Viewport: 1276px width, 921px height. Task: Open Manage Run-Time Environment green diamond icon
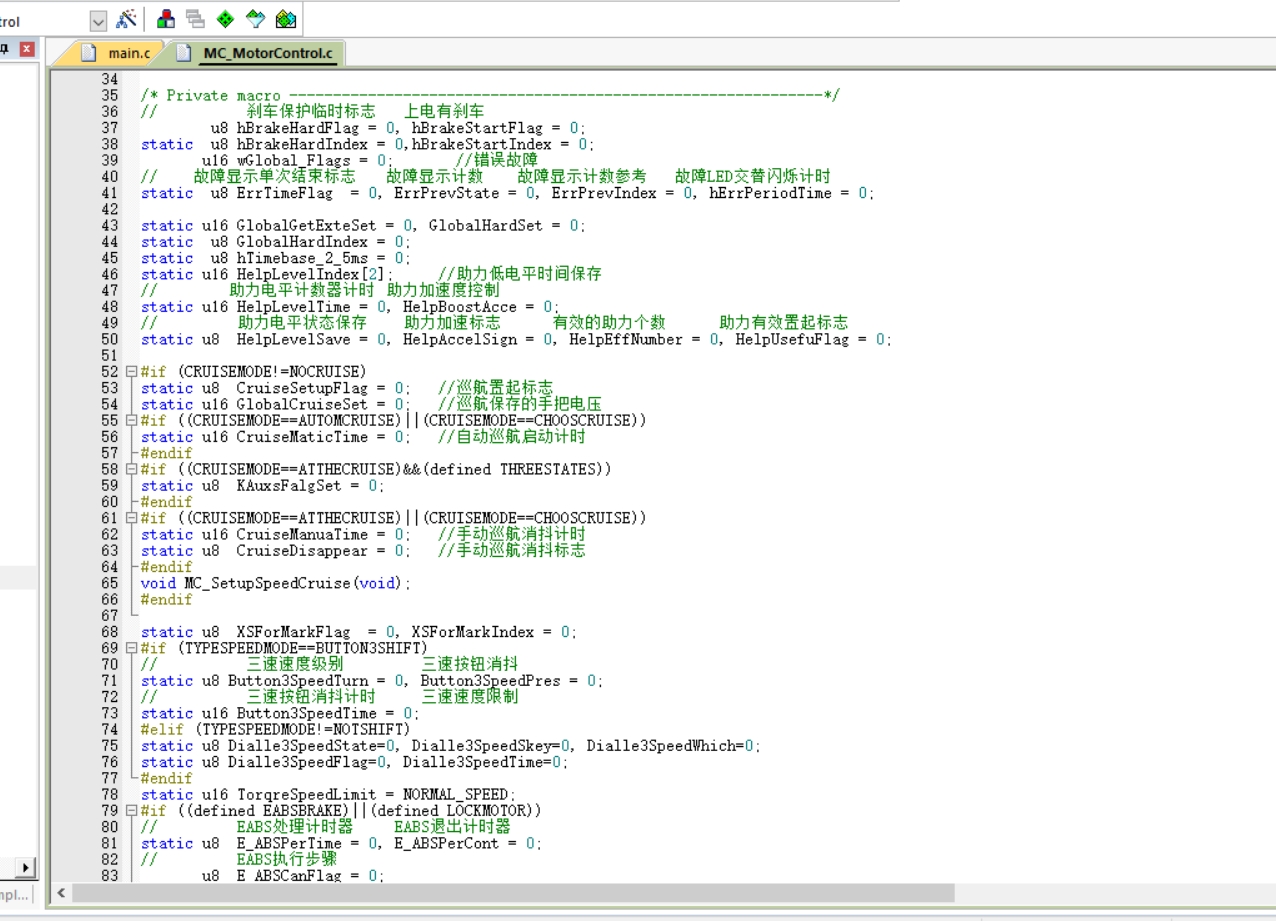click(225, 19)
